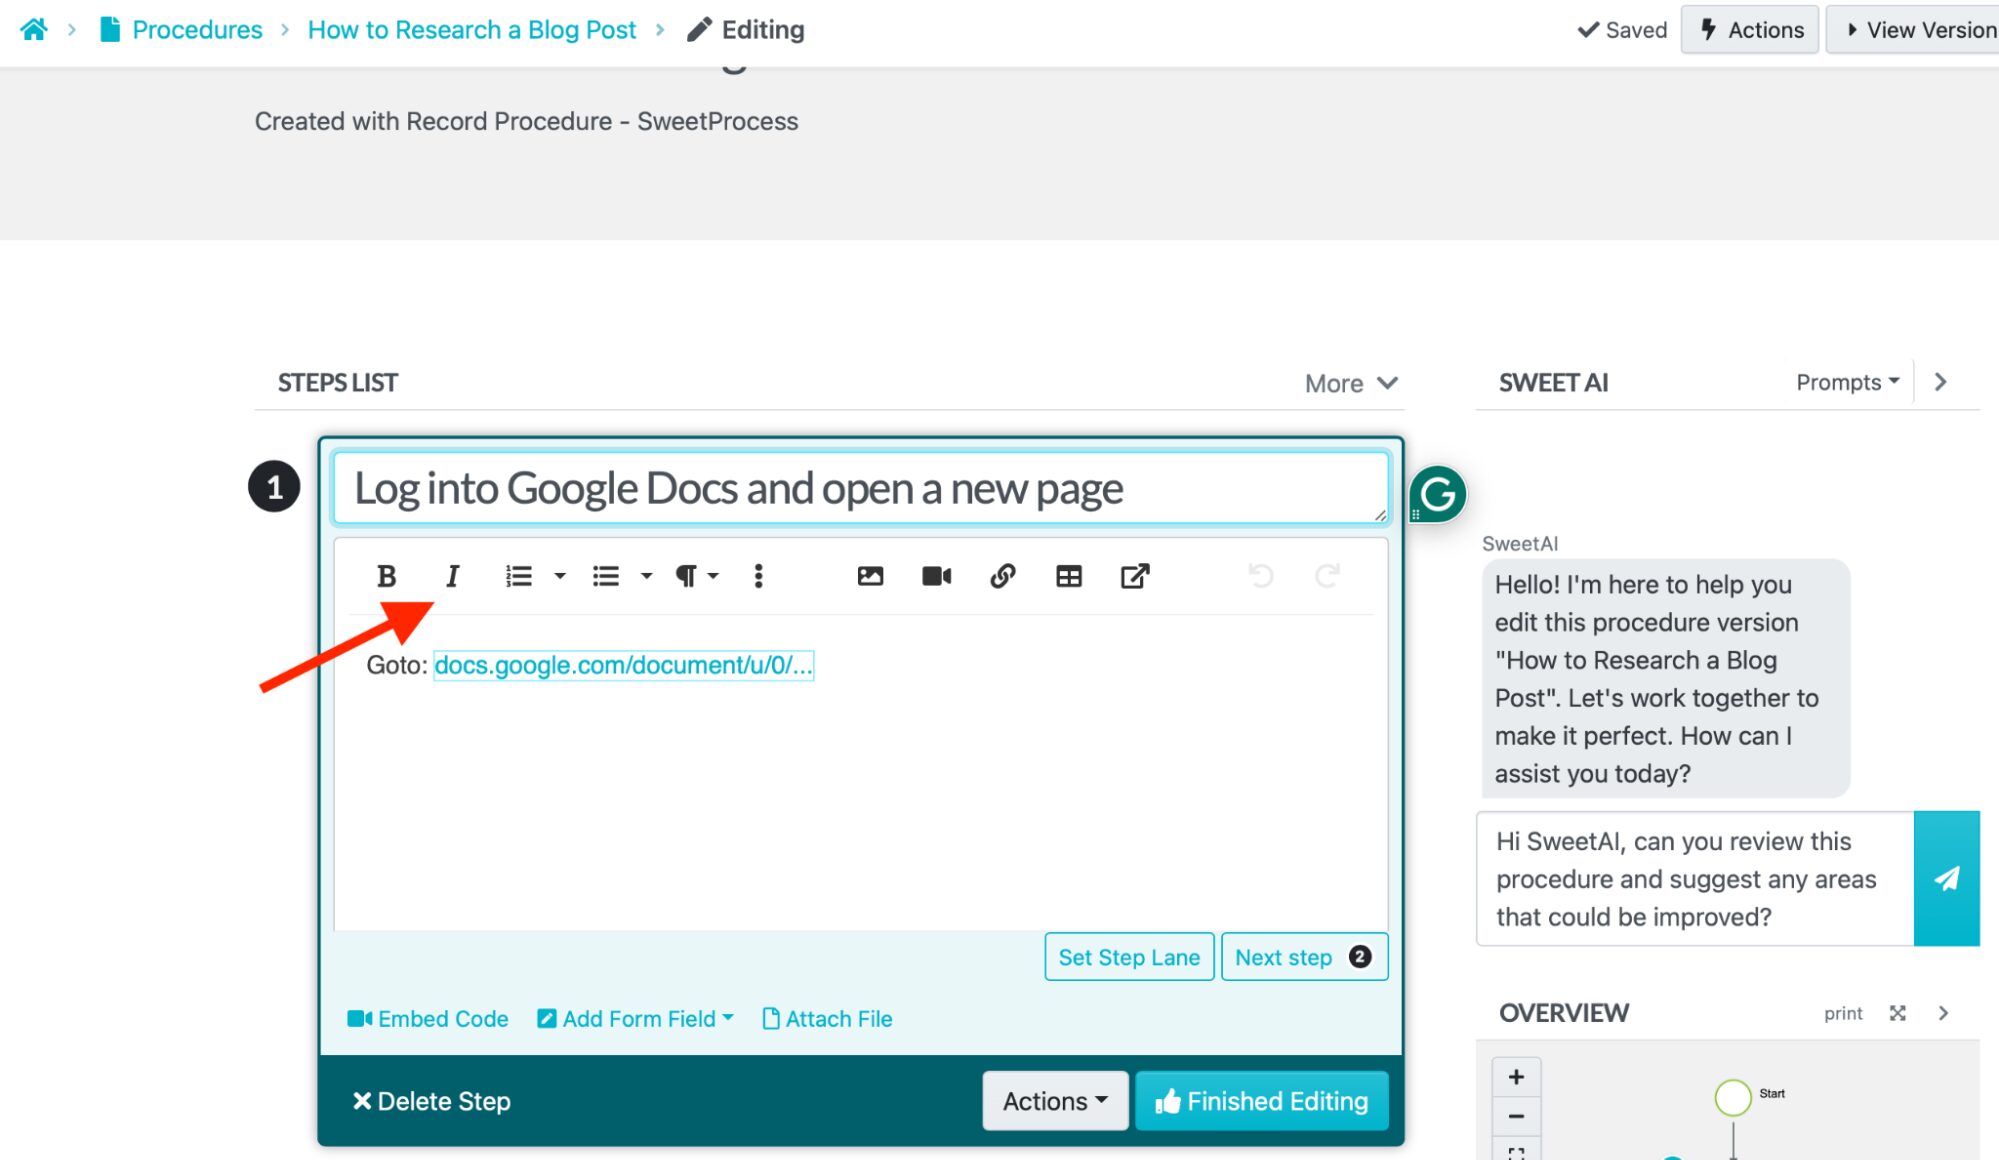This screenshot has height=1160, width=1999.
Task: Open the docs.google.com document link
Action: 623,665
